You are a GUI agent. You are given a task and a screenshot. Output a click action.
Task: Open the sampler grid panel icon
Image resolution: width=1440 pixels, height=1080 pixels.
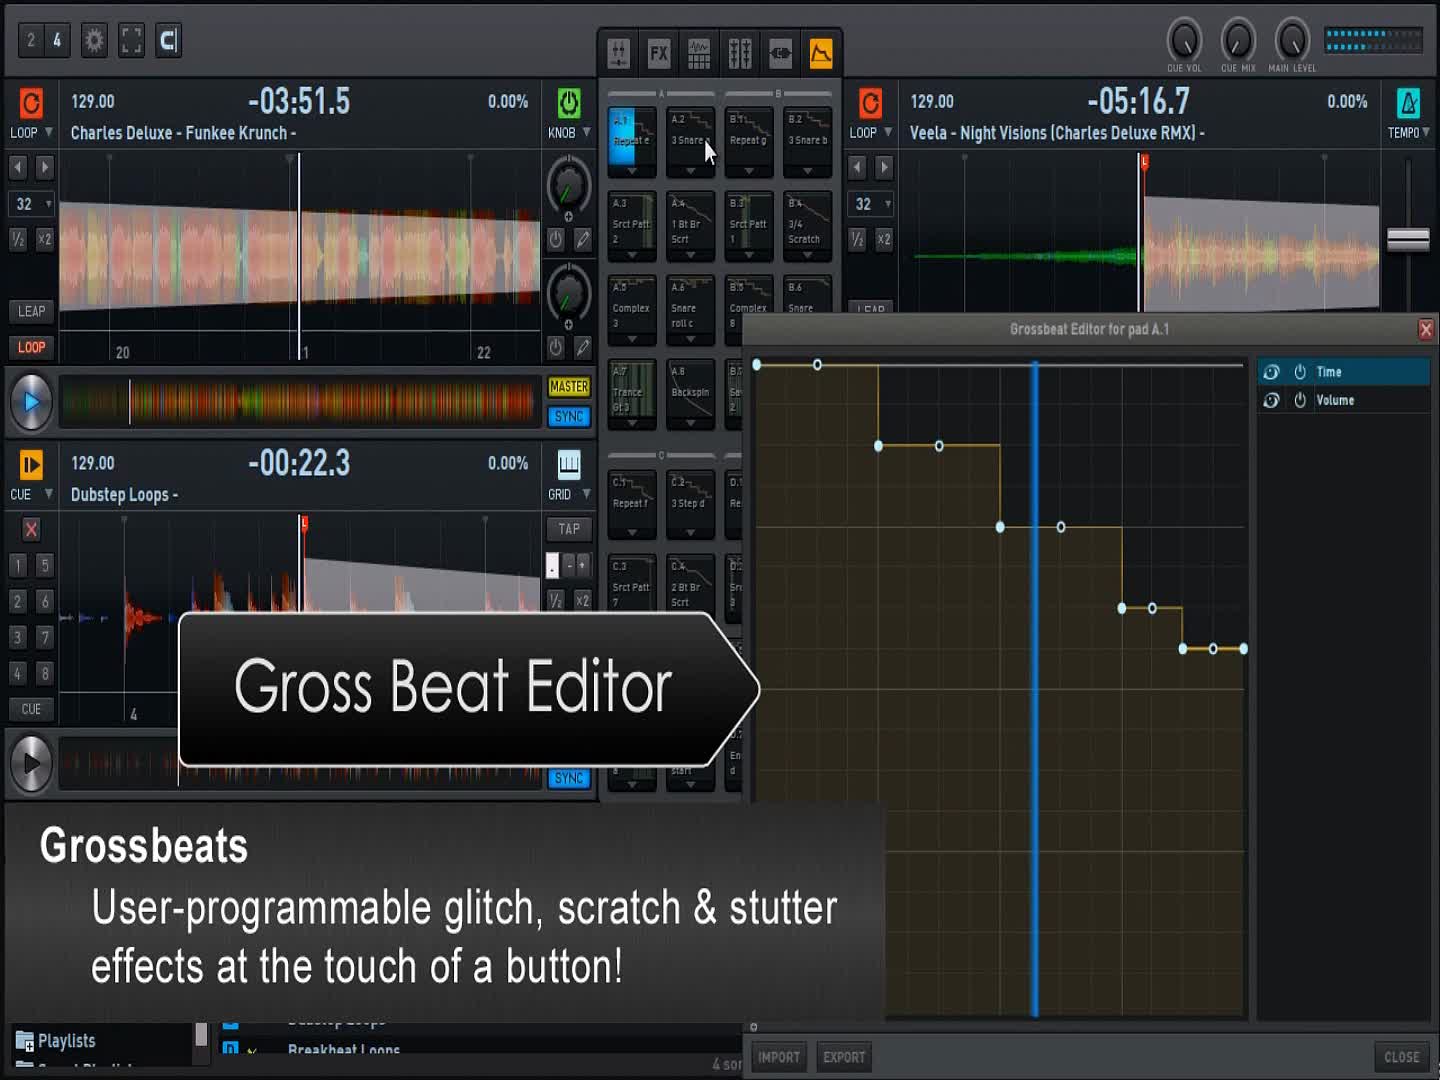click(x=699, y=54)
